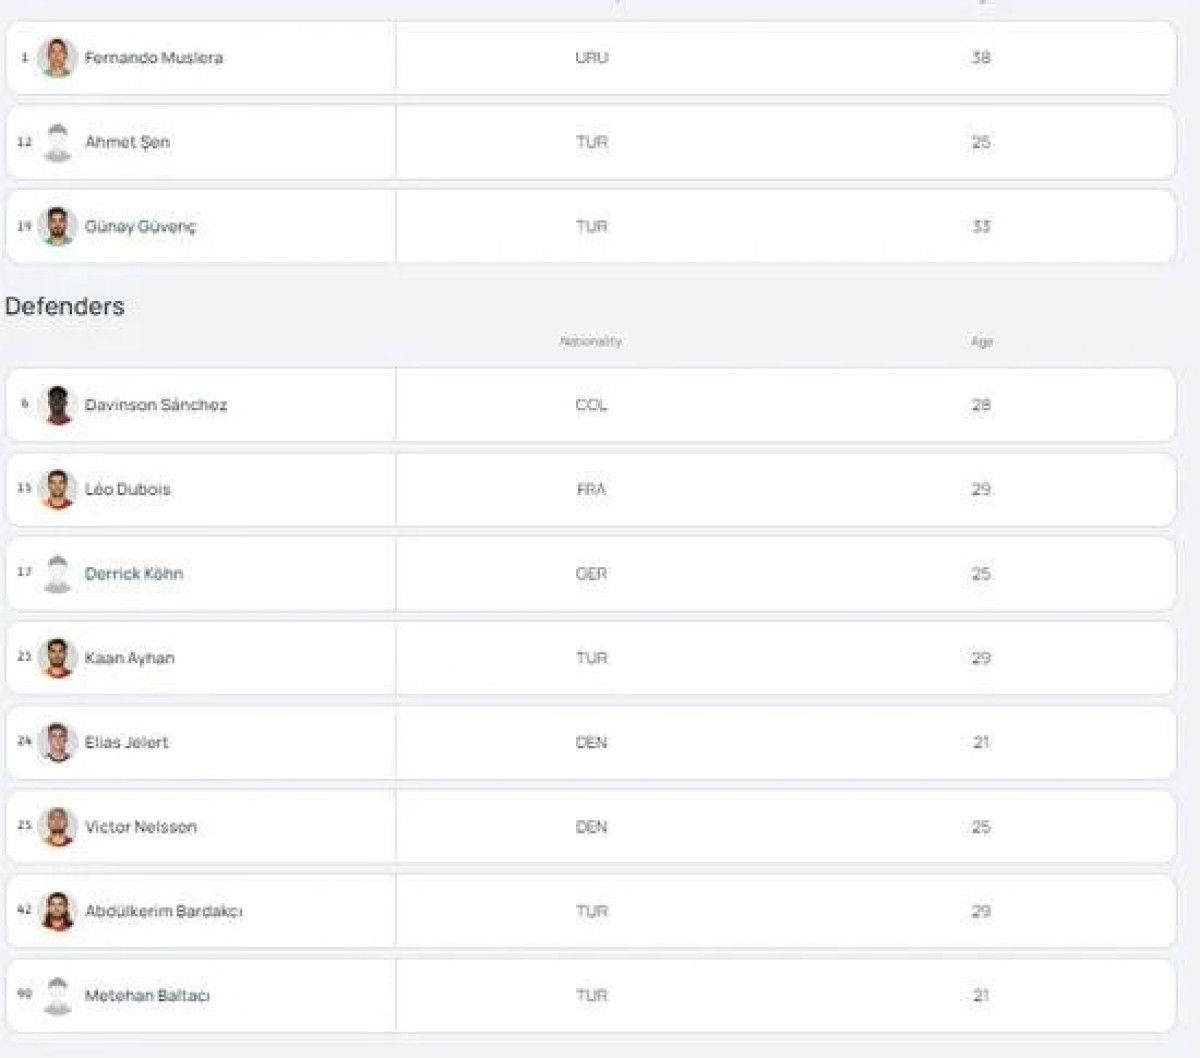Open Kaan Ayhan's player photo
The height and width of the screenshot is (1058, 1200).
tap(57, 658)
